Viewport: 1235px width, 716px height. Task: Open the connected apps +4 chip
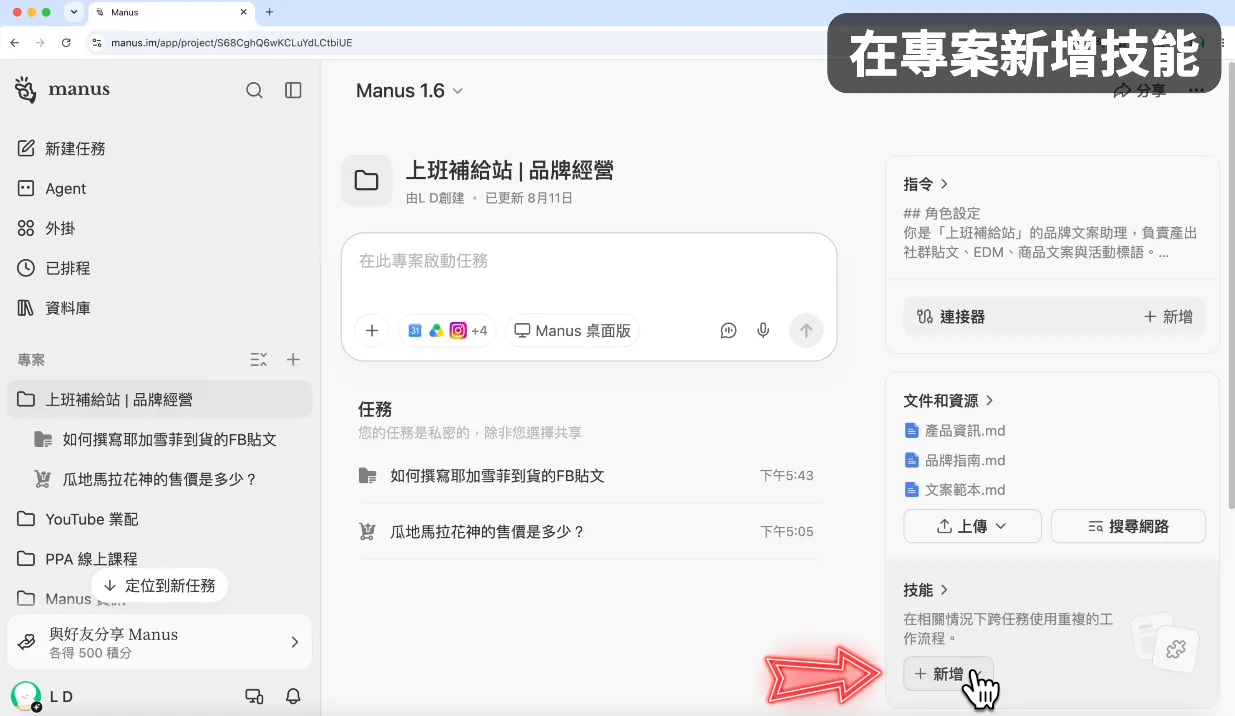(x=447, y=331)
